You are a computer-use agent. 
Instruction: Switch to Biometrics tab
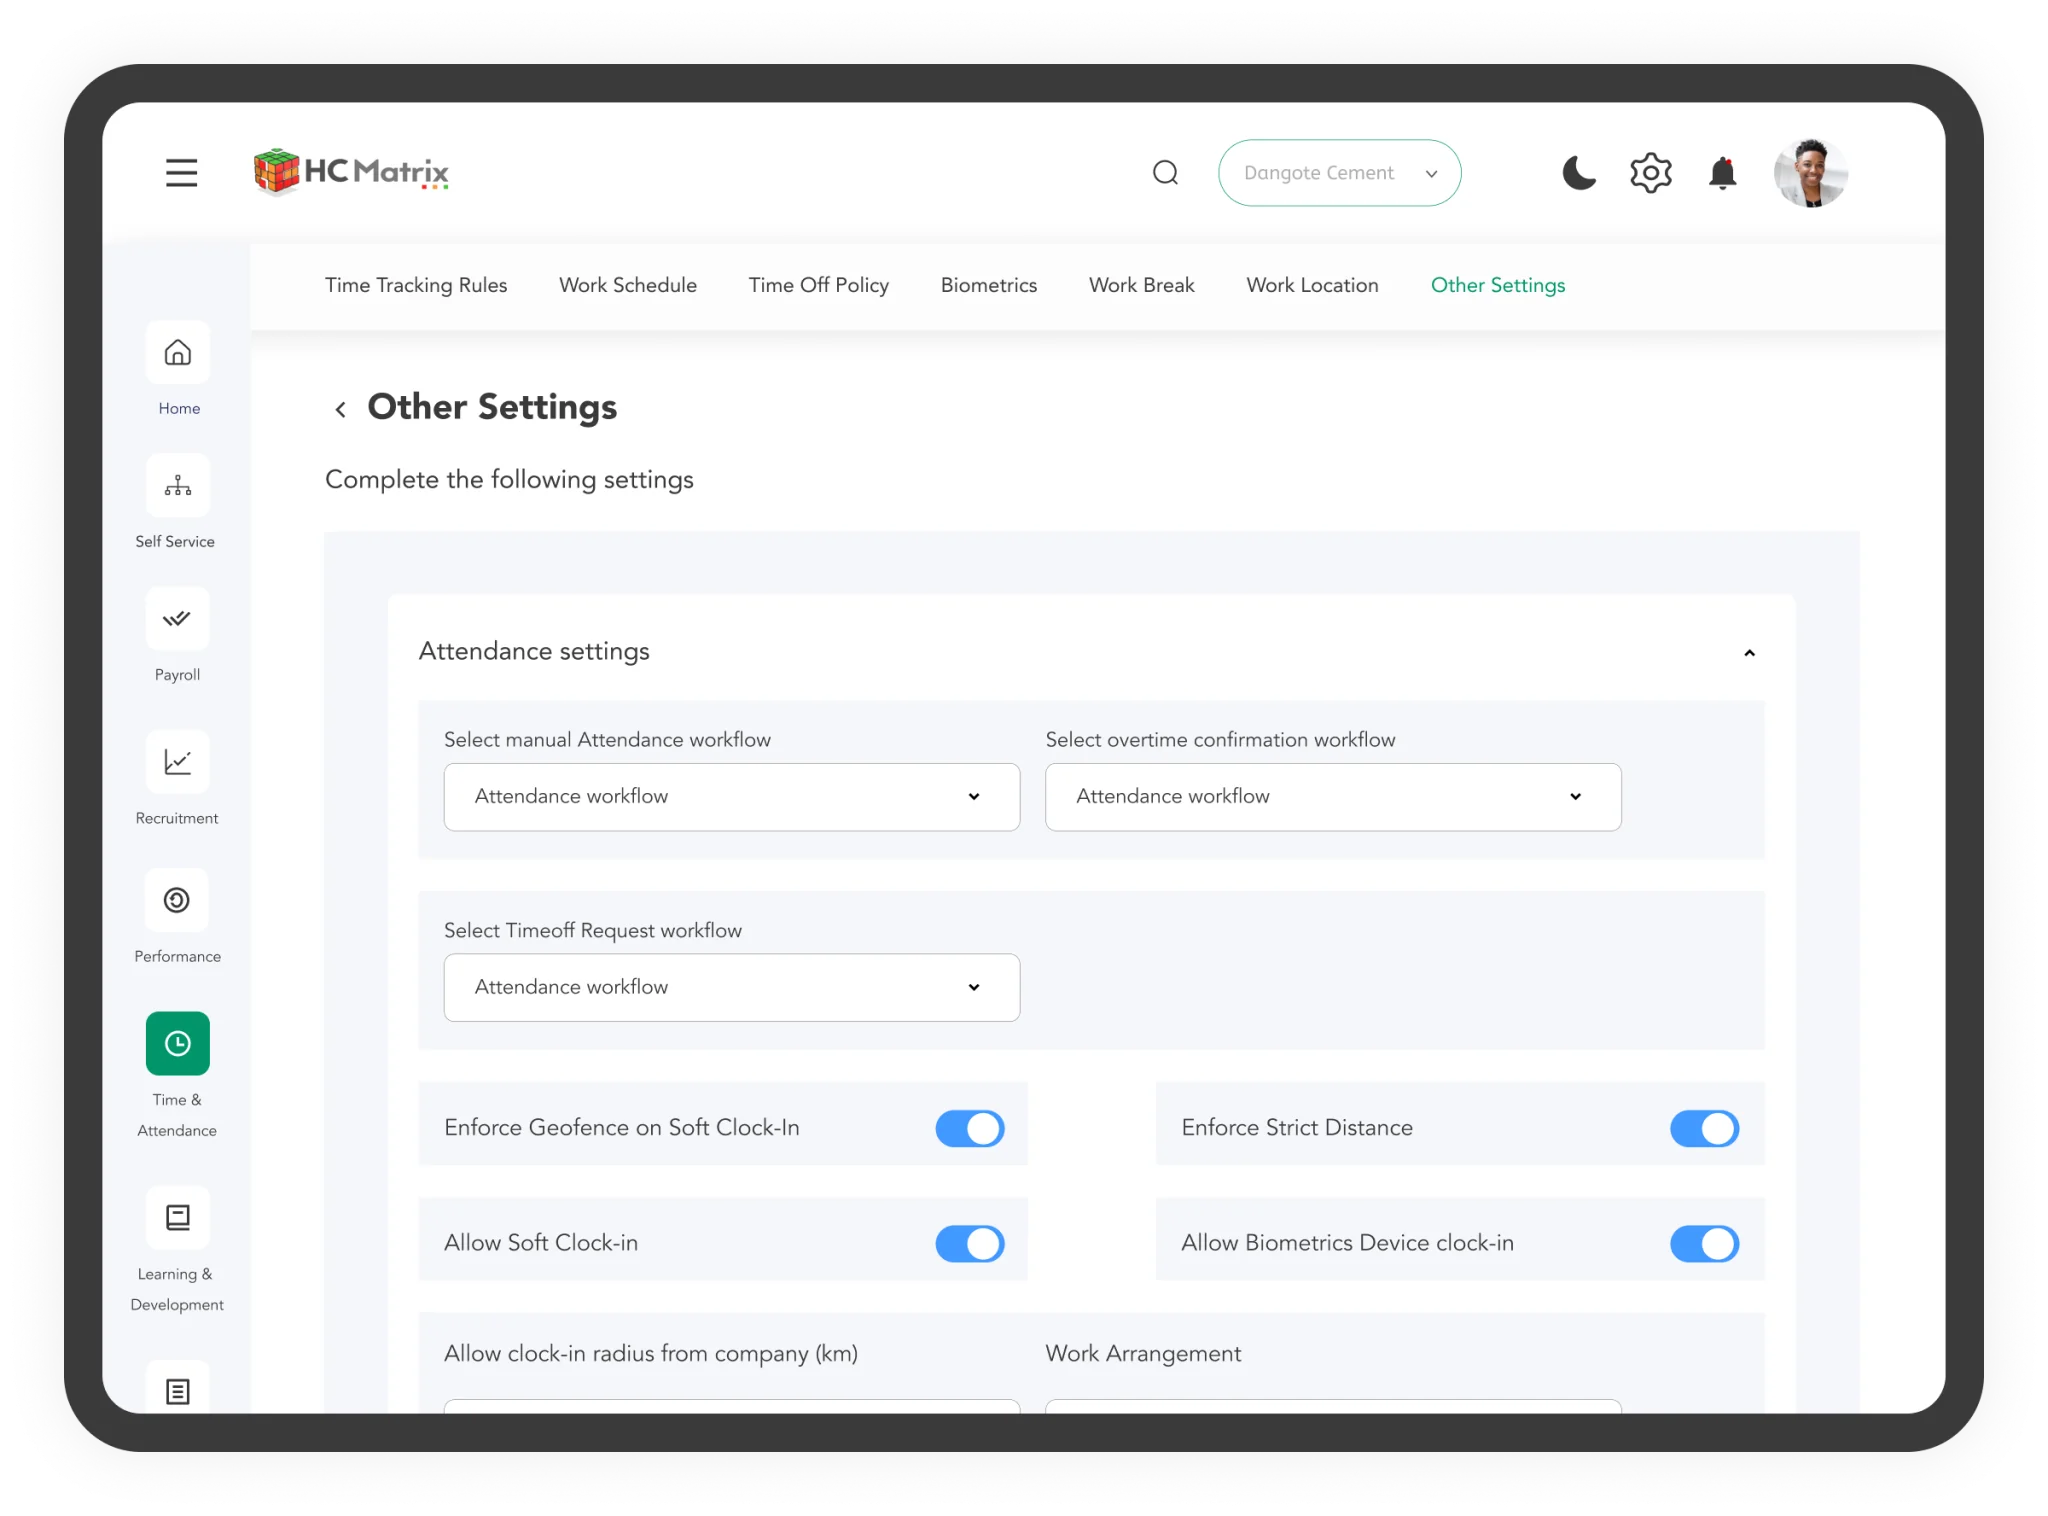[x=988, y=285]
